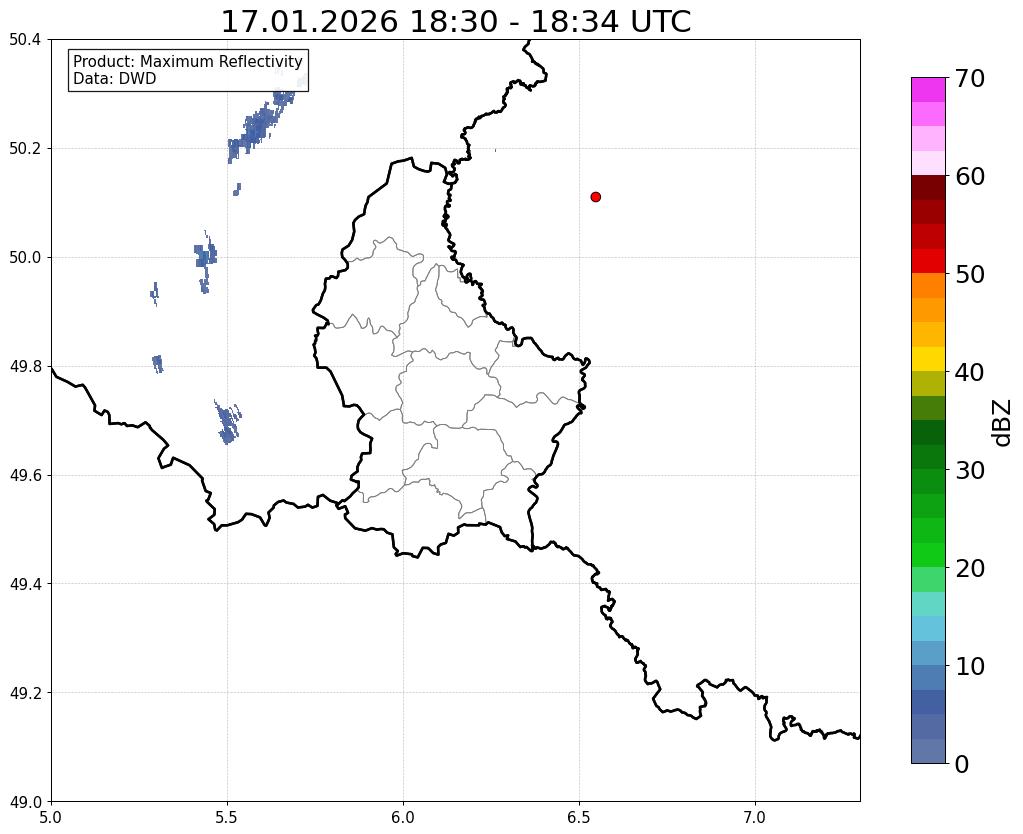Click the plot title showing 17.01.2026 time
This screenshot has width=1023, height=834.
pyautogui.click(x=456, y=22)
